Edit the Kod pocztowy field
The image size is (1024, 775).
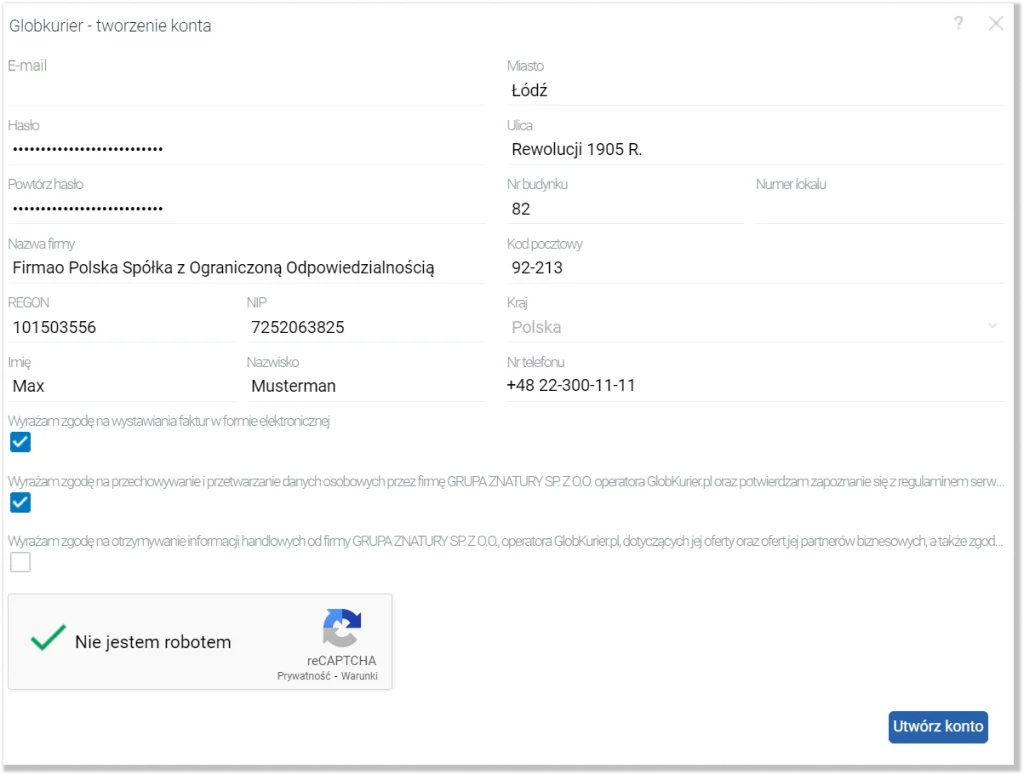point(756,268)
